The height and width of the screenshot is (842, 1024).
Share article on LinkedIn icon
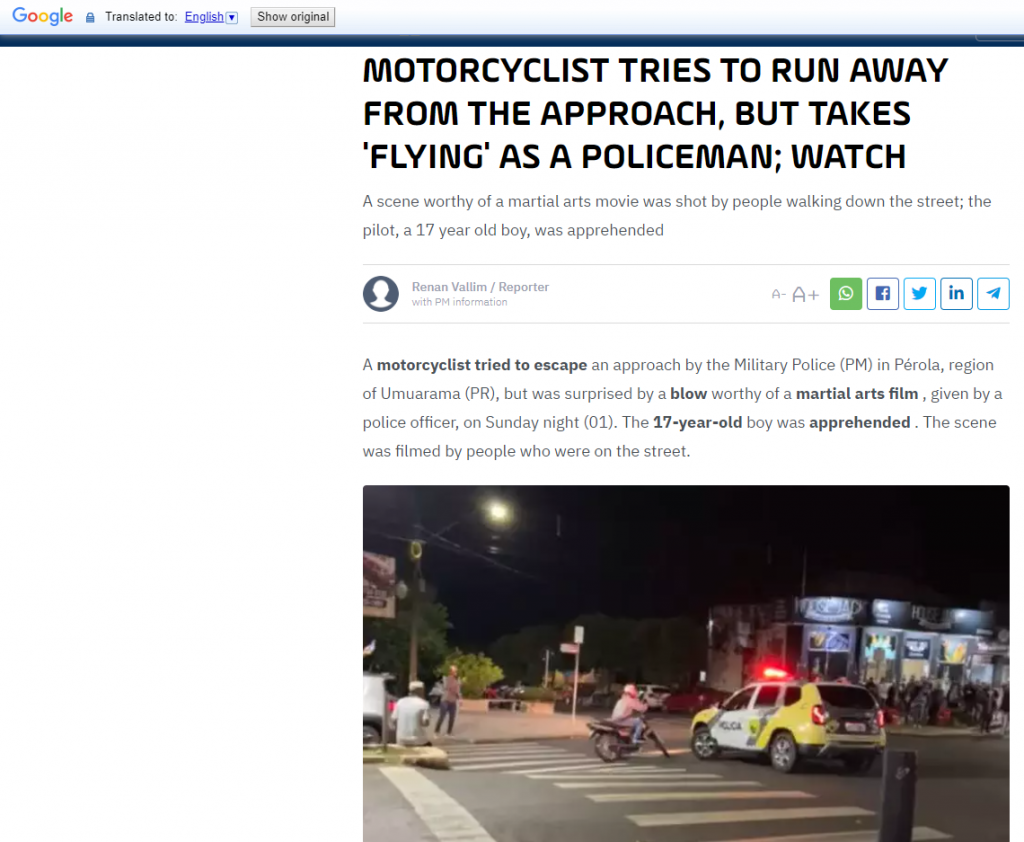(x=956, y=293)
